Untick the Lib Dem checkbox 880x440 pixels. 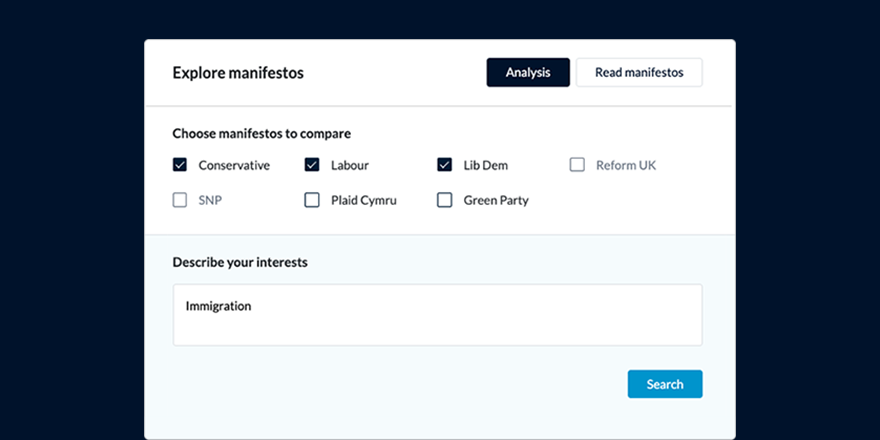pos(445,165)
